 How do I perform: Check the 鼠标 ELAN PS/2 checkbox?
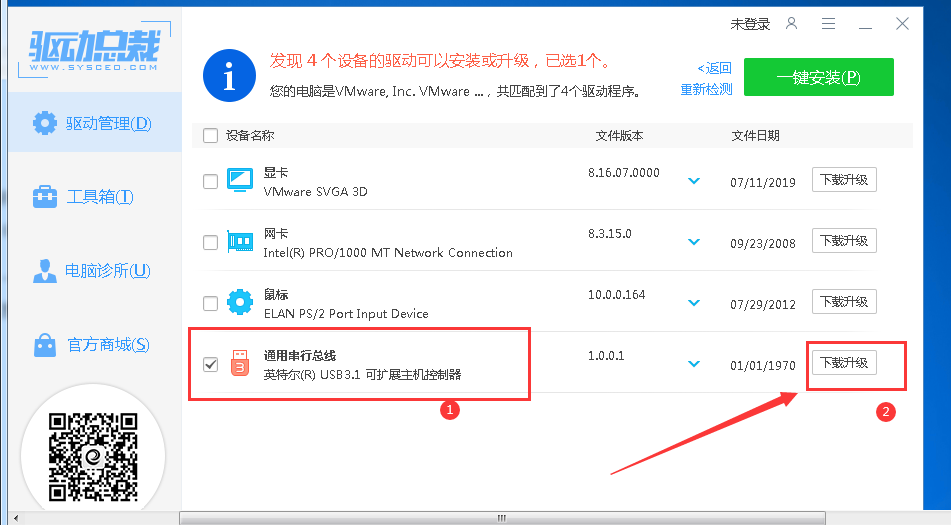pyautogui.click(x=210, y=303)
